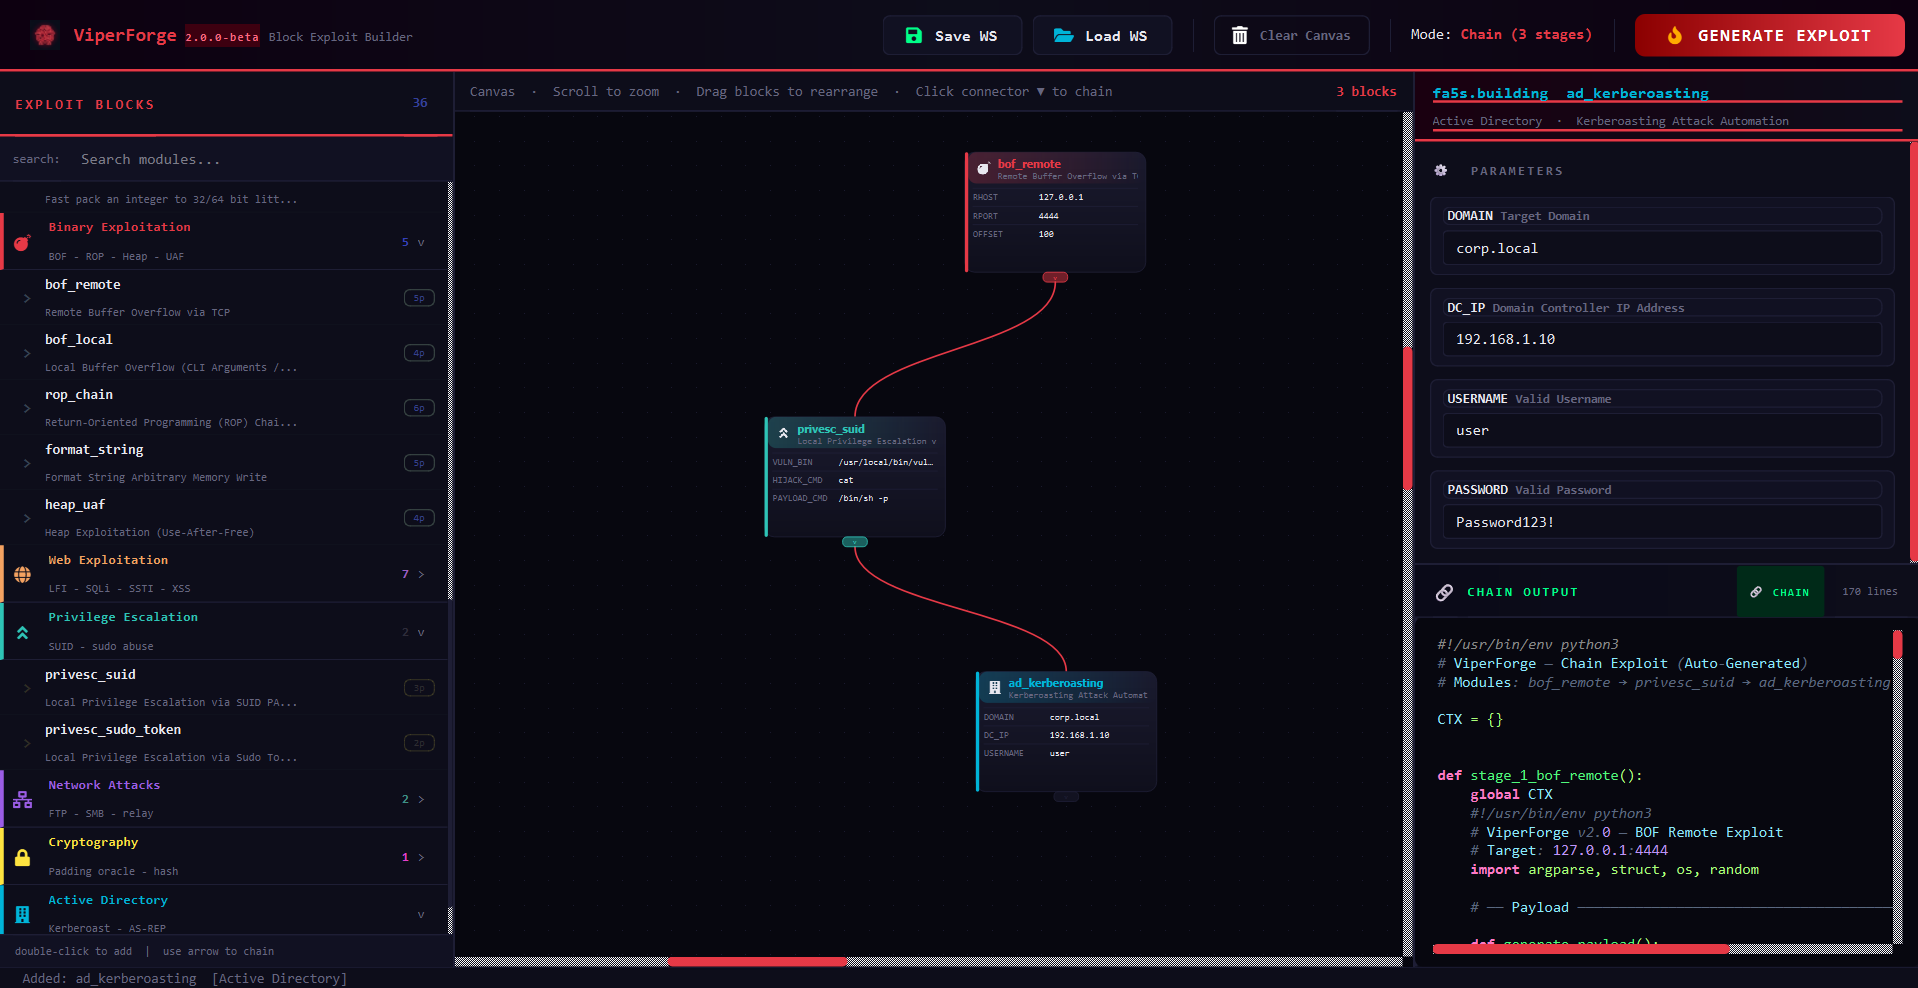Click the chain output horizontal scrollbar
The image size is (1918, 988).
pos(1580,948)
